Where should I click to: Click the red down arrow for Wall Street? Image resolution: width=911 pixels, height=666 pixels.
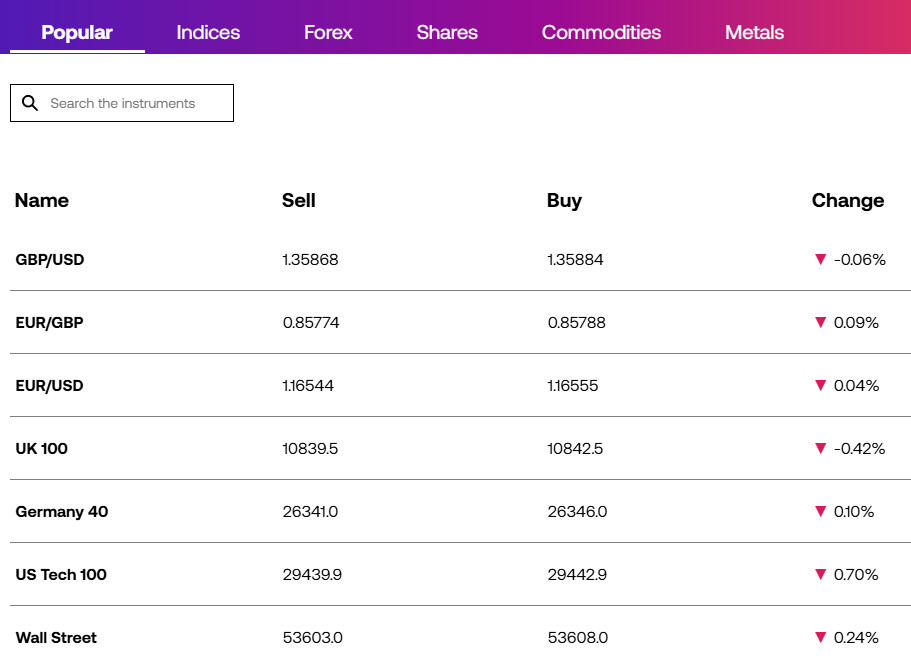coord(820,638)
